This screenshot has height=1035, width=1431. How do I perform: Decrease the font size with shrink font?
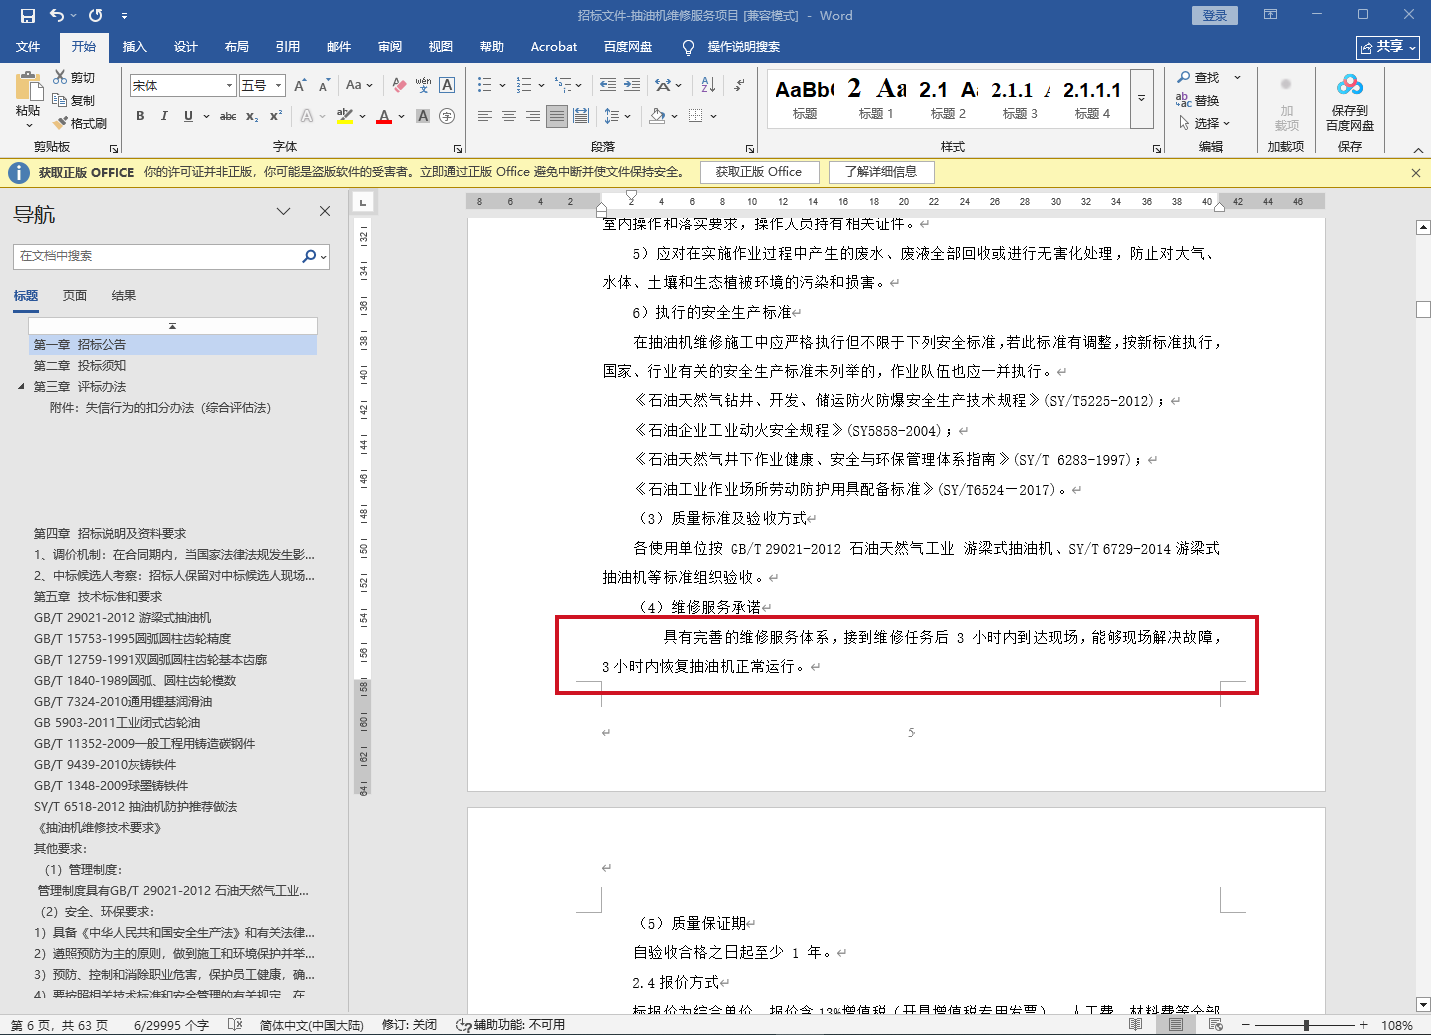tap(324, 86)
